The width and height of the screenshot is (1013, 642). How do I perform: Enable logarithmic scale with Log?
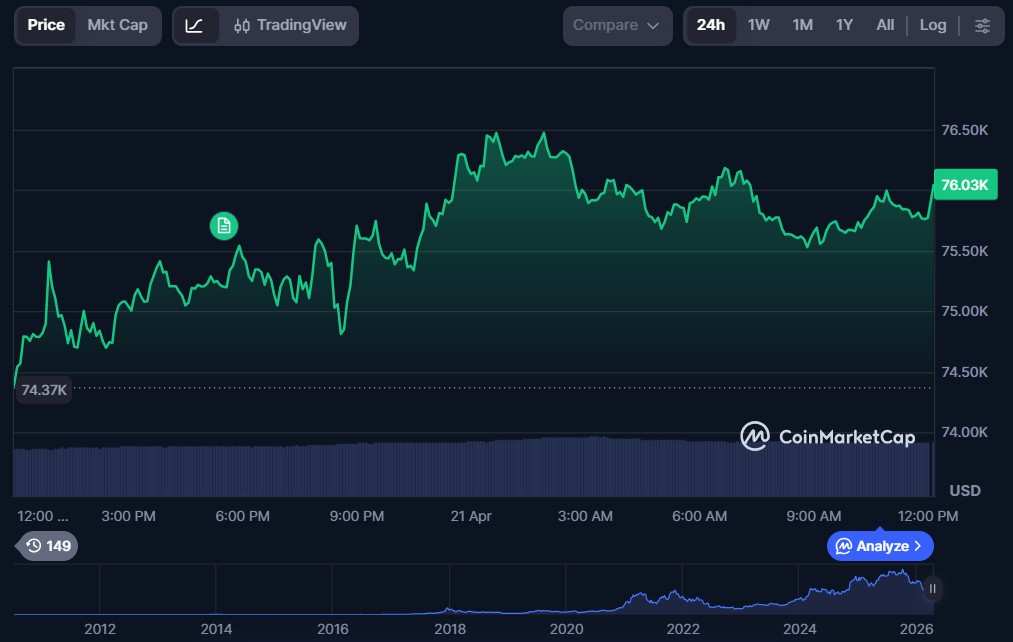pyautogui.click(x=933, y=25)
